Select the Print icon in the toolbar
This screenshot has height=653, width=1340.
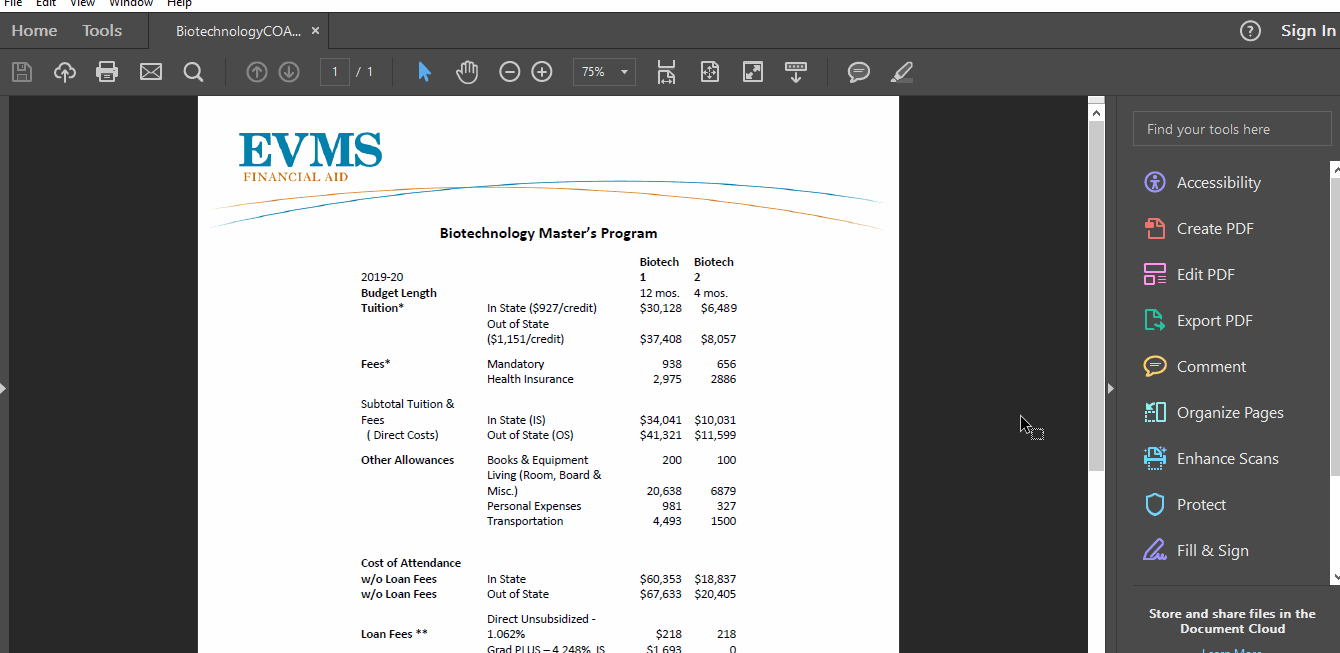[106, 71]
